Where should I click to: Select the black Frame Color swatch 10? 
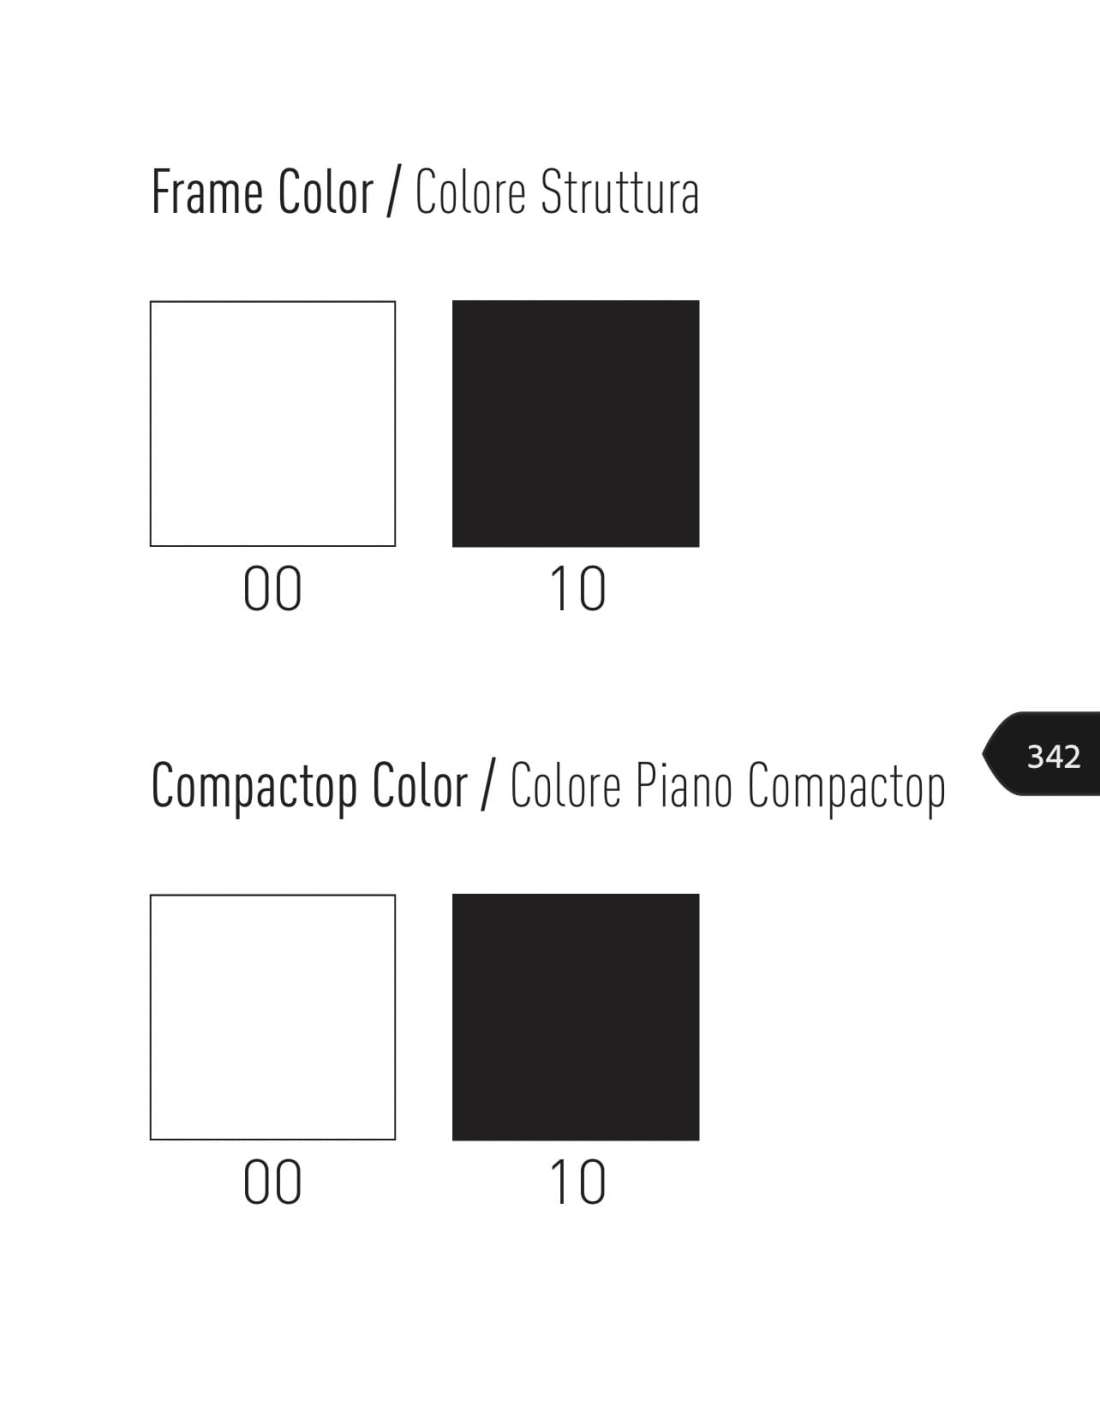(575, 424)
